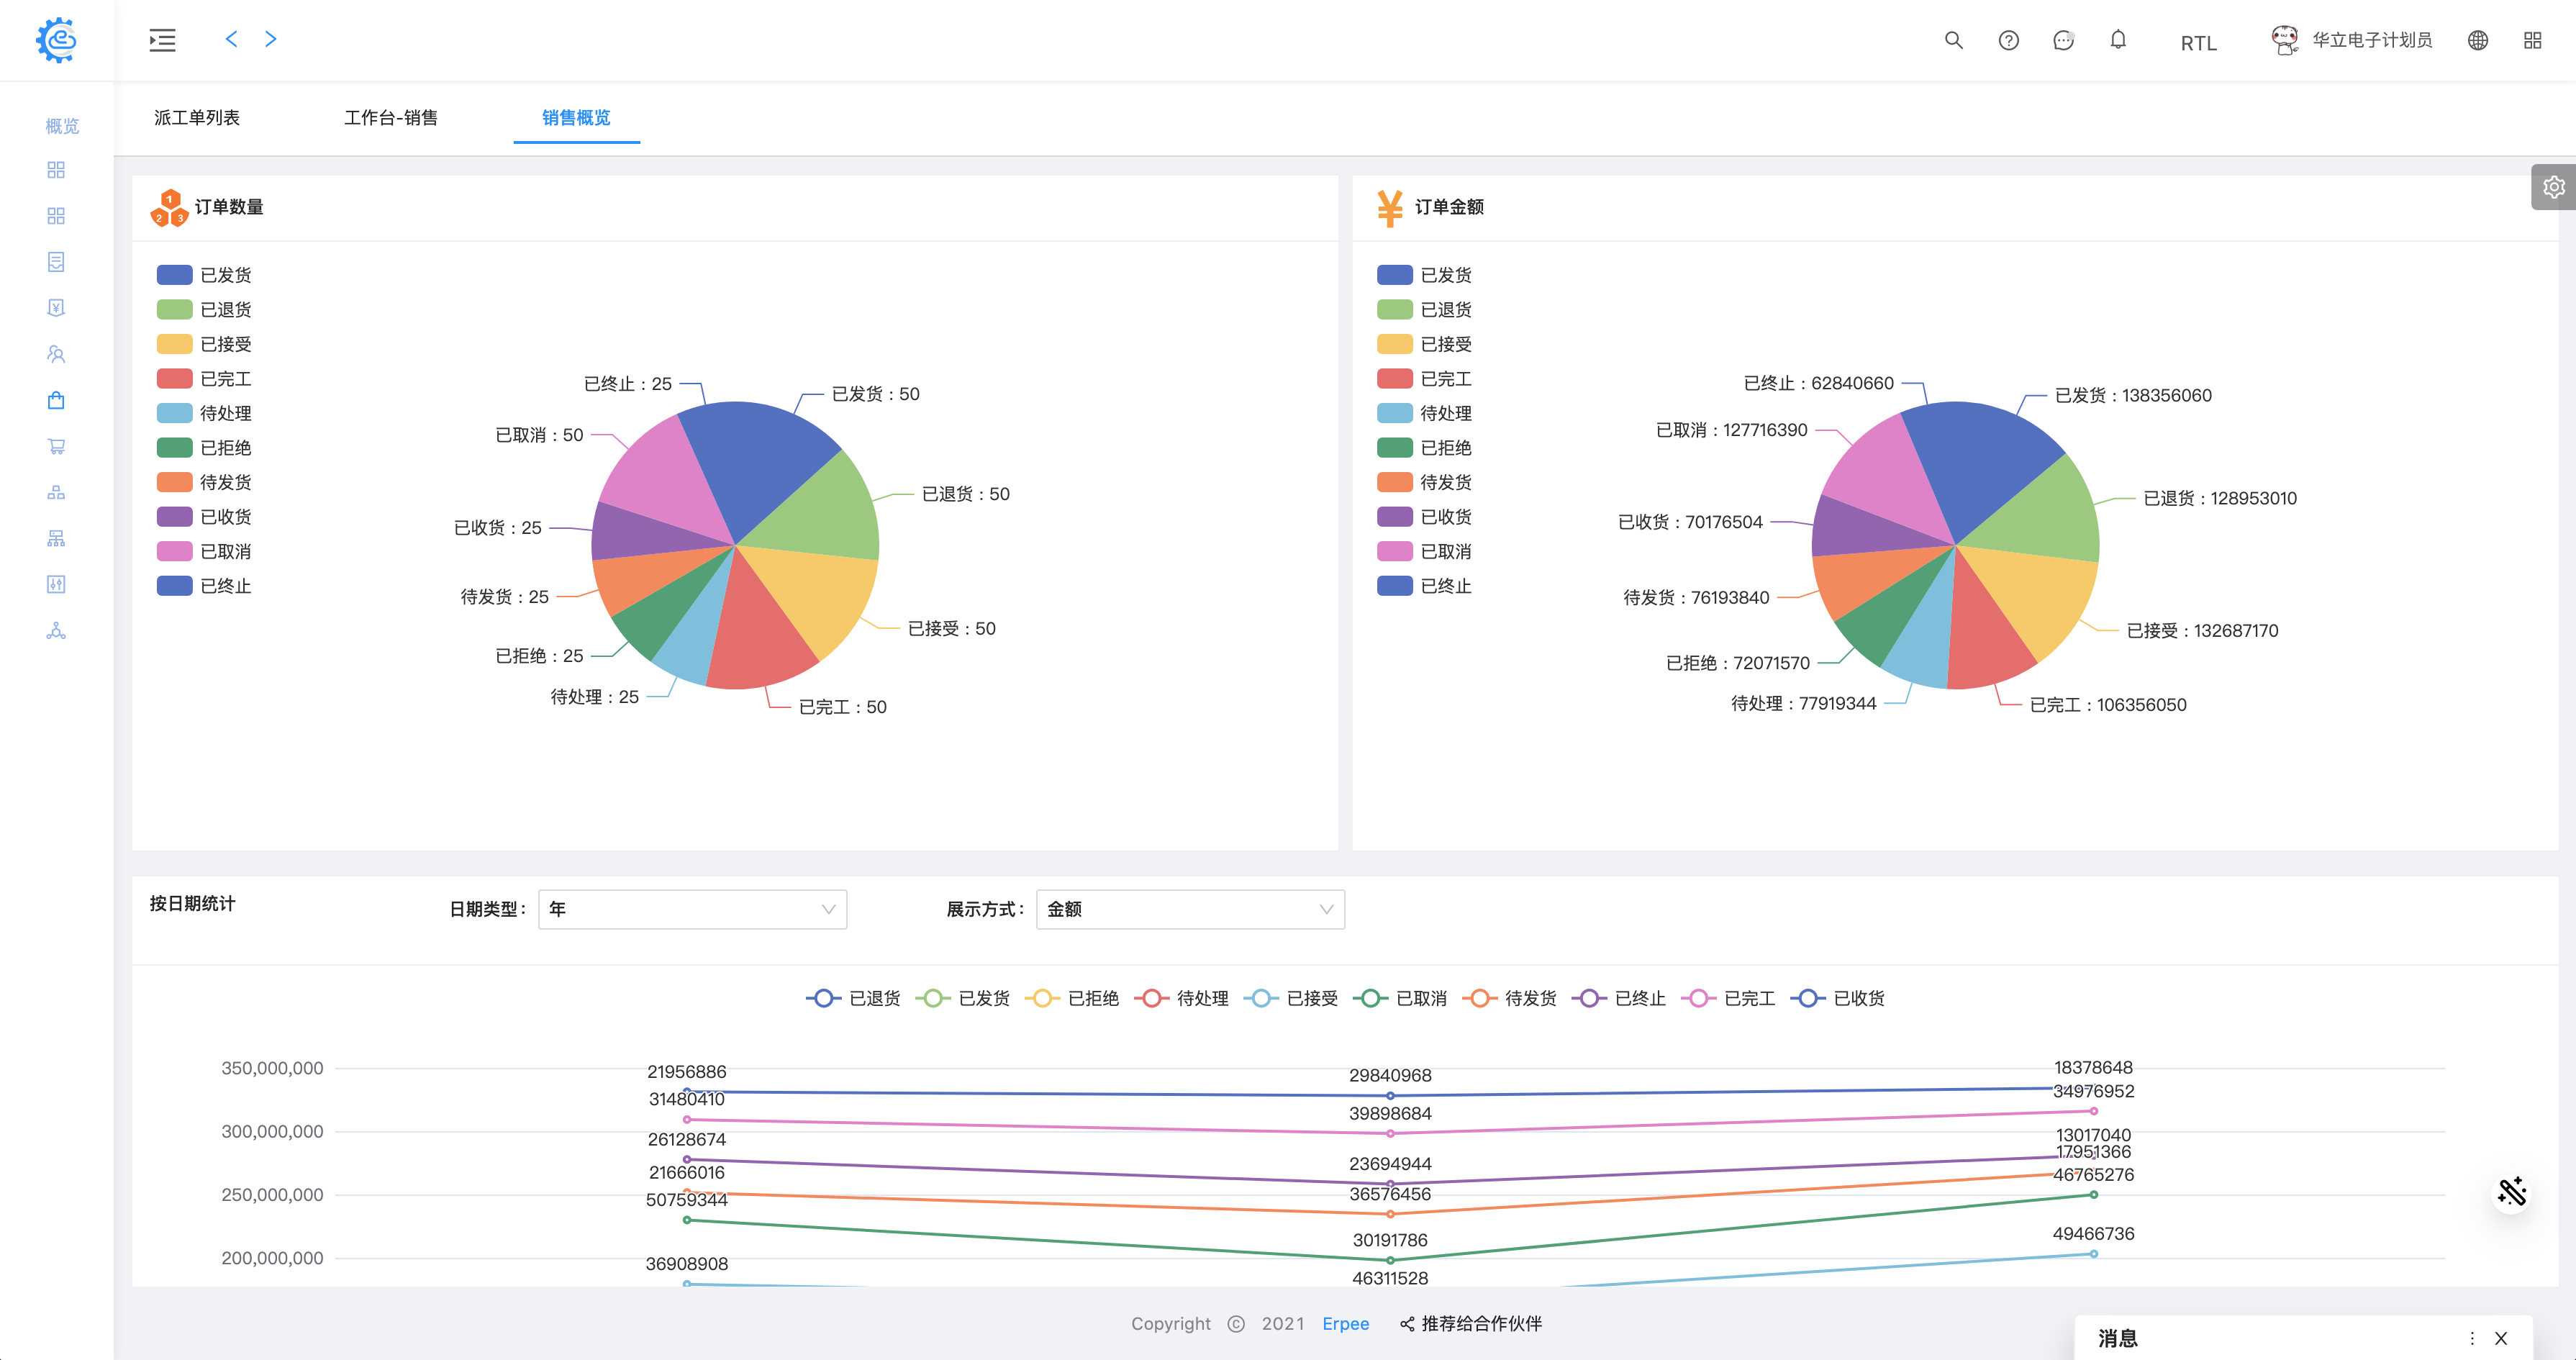Open the settings gear at right edge
Screen dimensions: 2576x1360
(x=2553, y=187)
